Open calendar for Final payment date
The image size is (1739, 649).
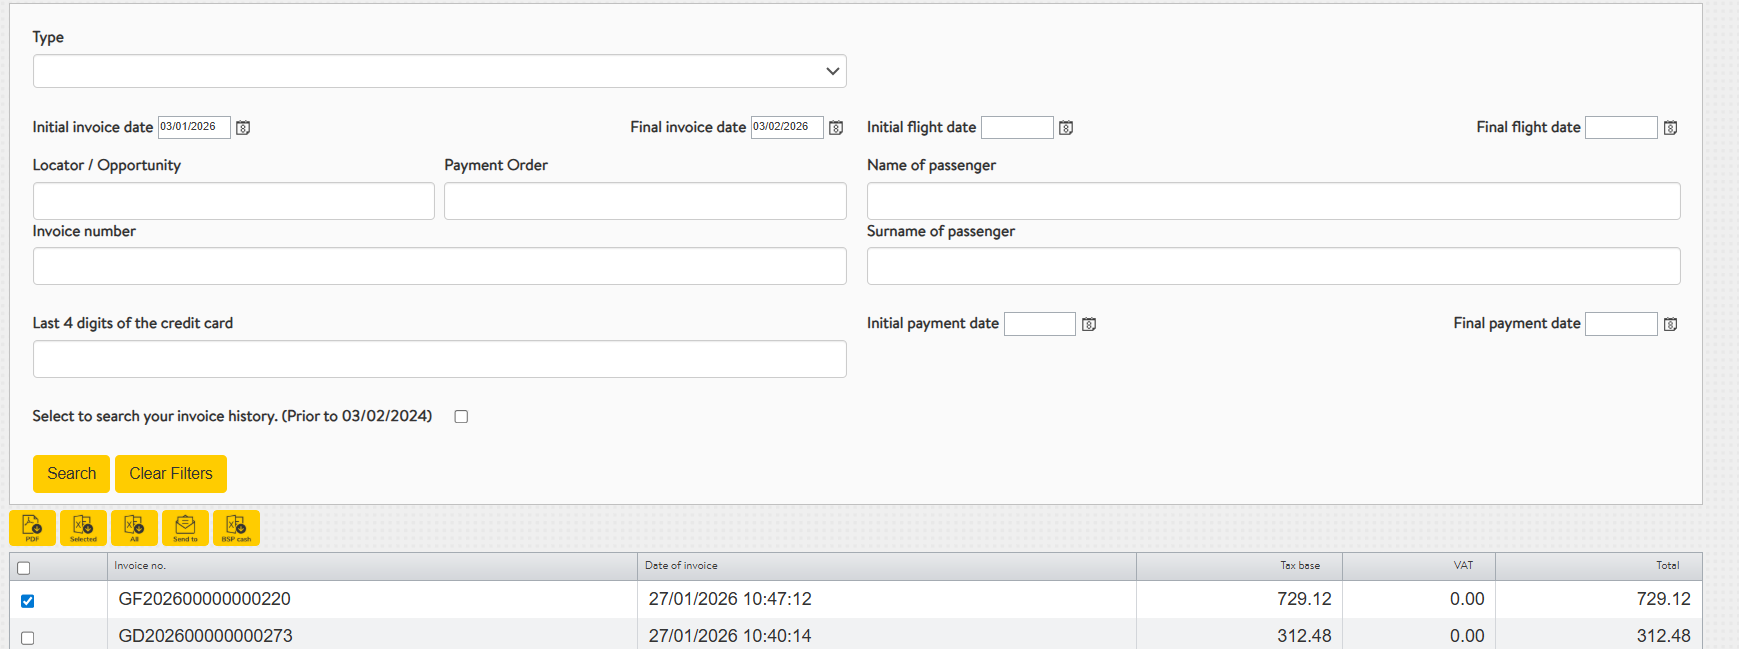(1670, 324)
